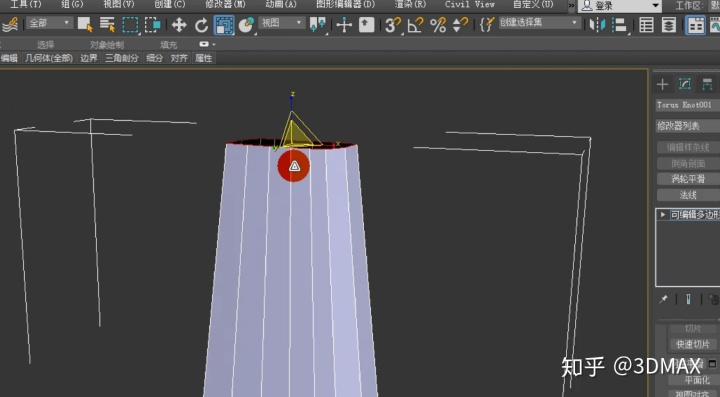
Task: Activate the Select and Rotate tool
Action: (x=201, y=25)
